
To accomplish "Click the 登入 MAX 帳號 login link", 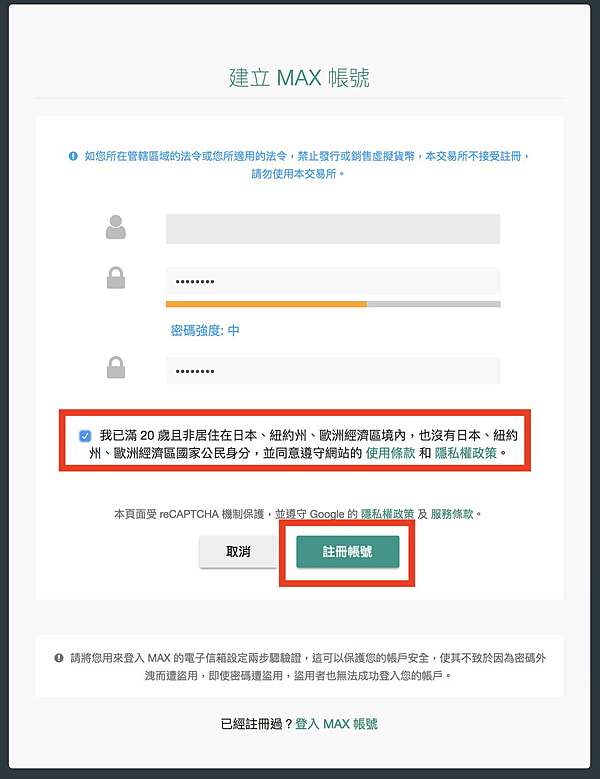I will [x=336, y=724].
